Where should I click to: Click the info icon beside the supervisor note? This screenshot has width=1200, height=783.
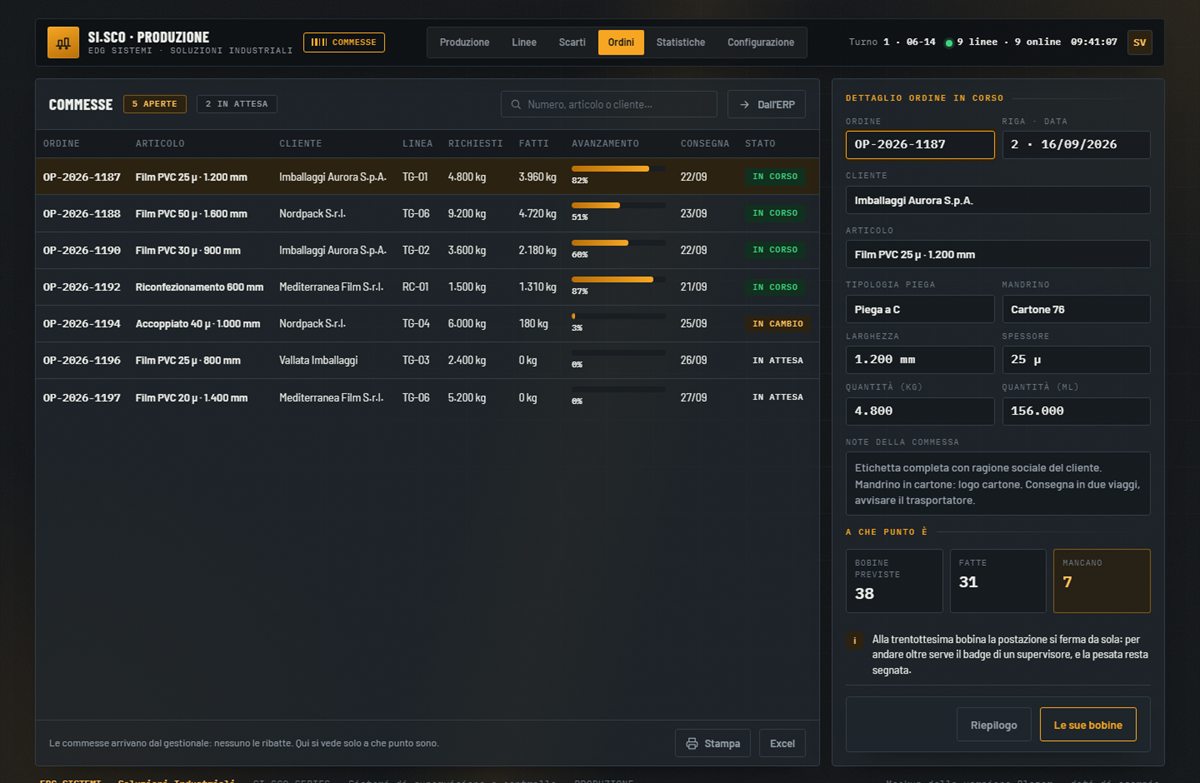[x=855, y=640]
